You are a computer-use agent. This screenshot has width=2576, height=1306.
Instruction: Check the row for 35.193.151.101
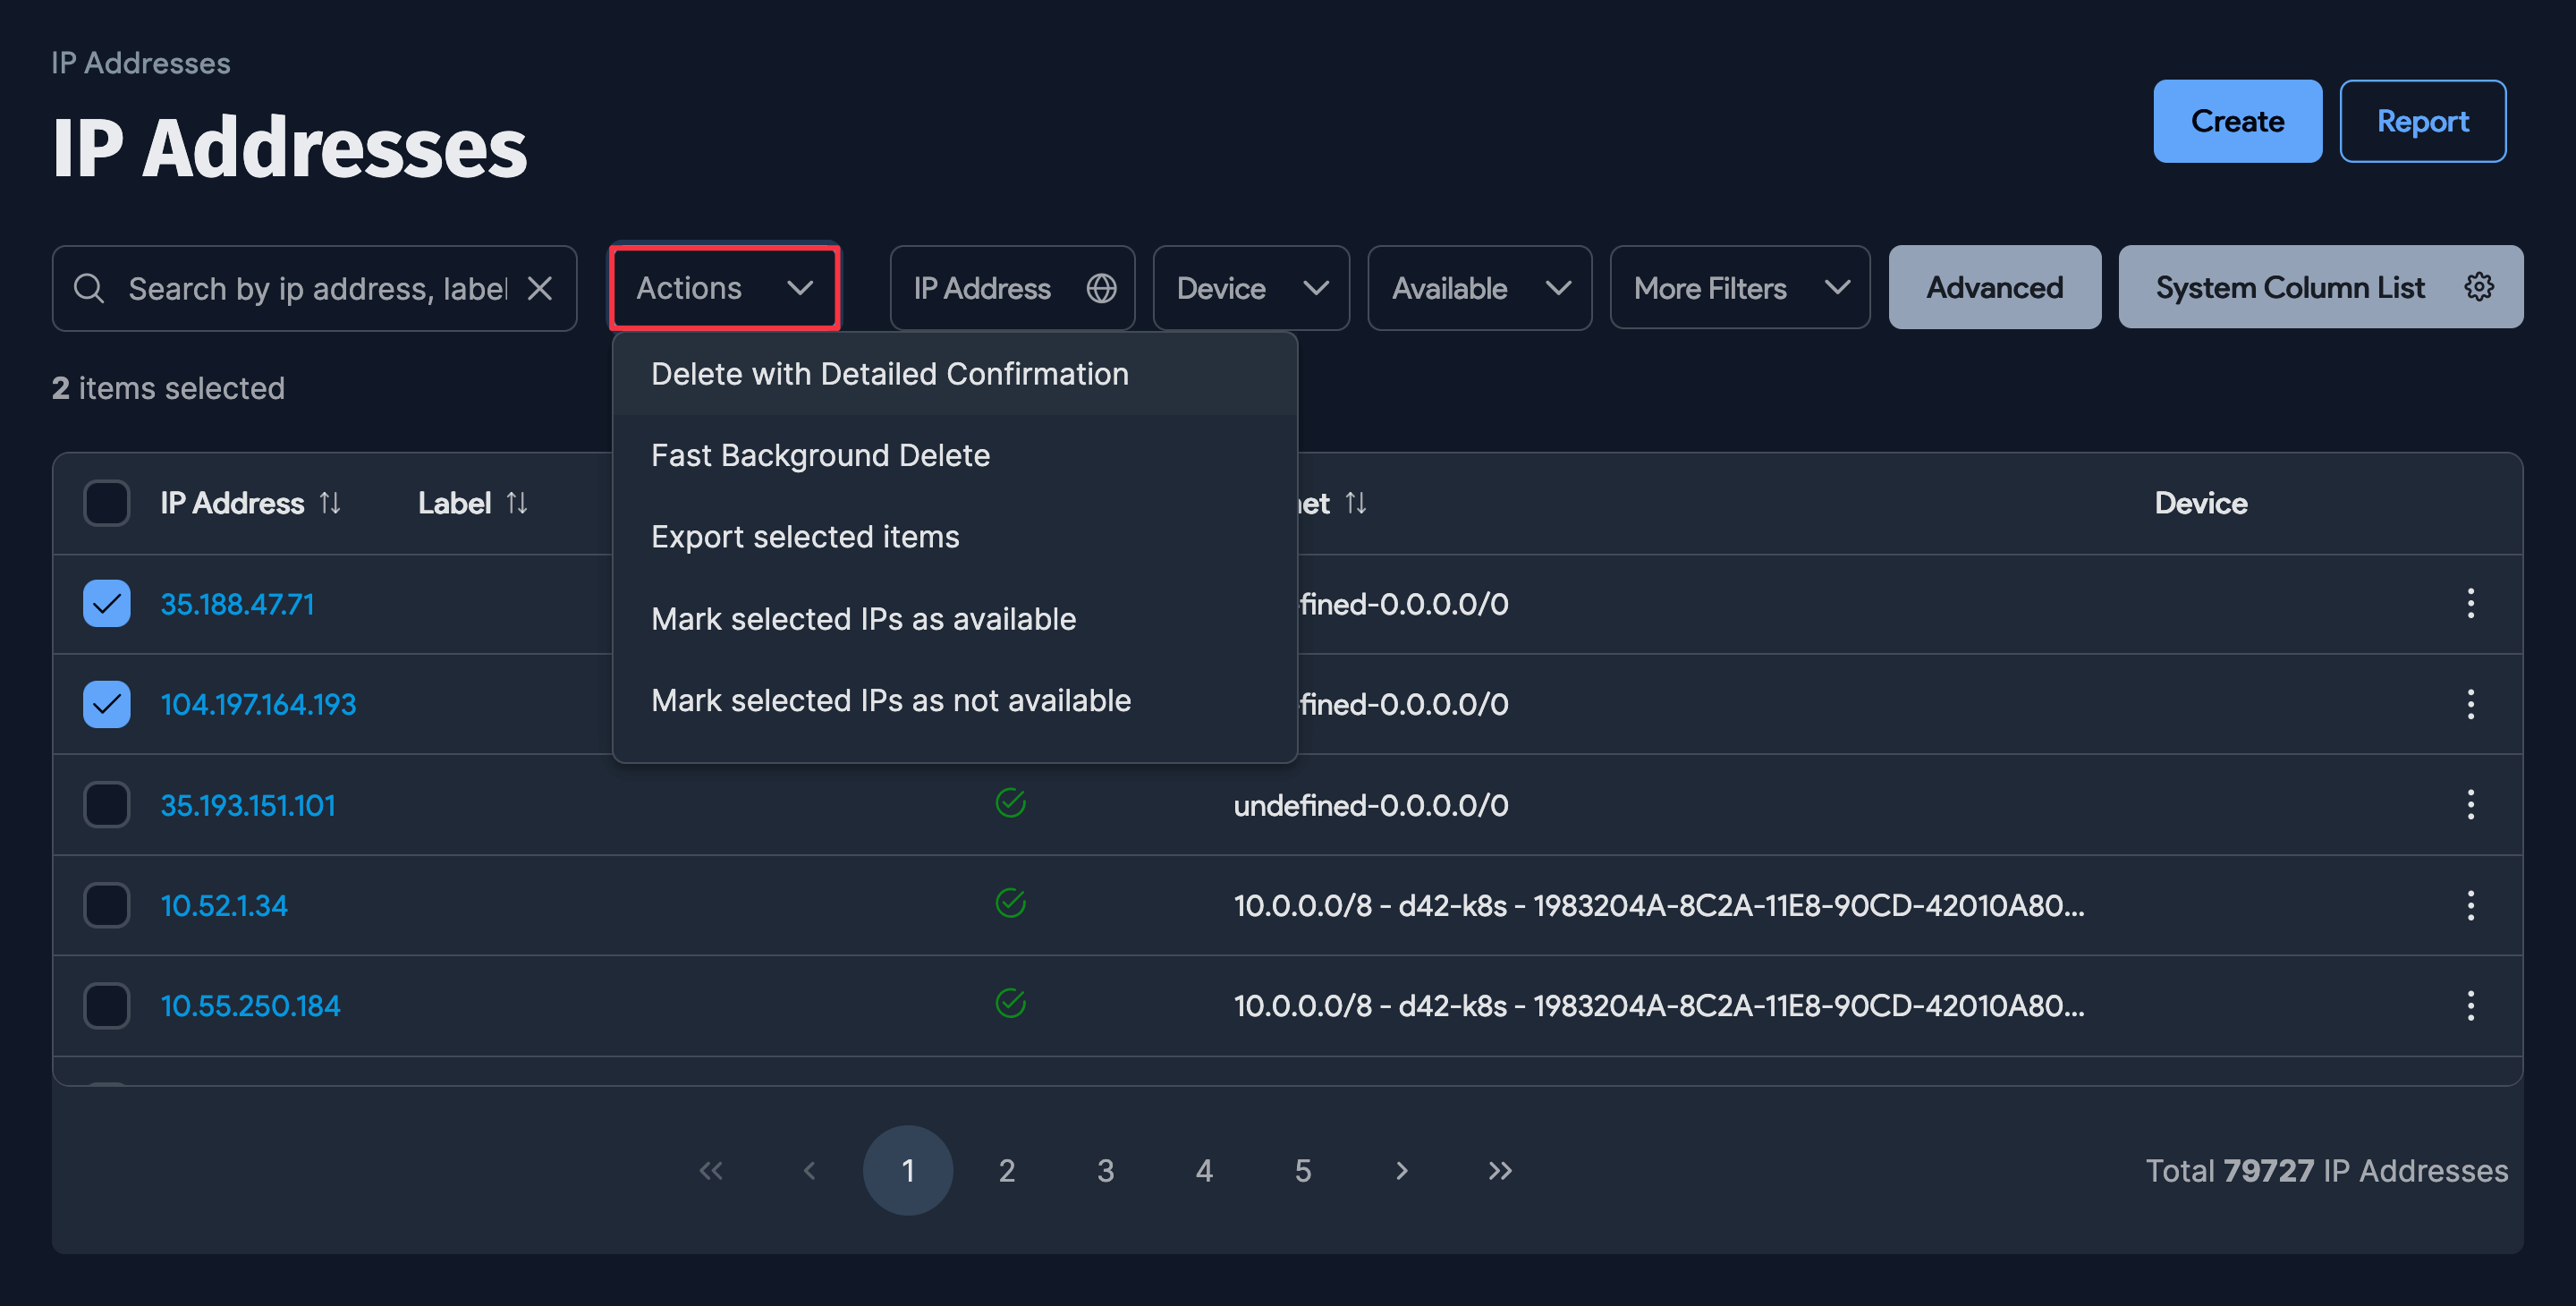106,804
